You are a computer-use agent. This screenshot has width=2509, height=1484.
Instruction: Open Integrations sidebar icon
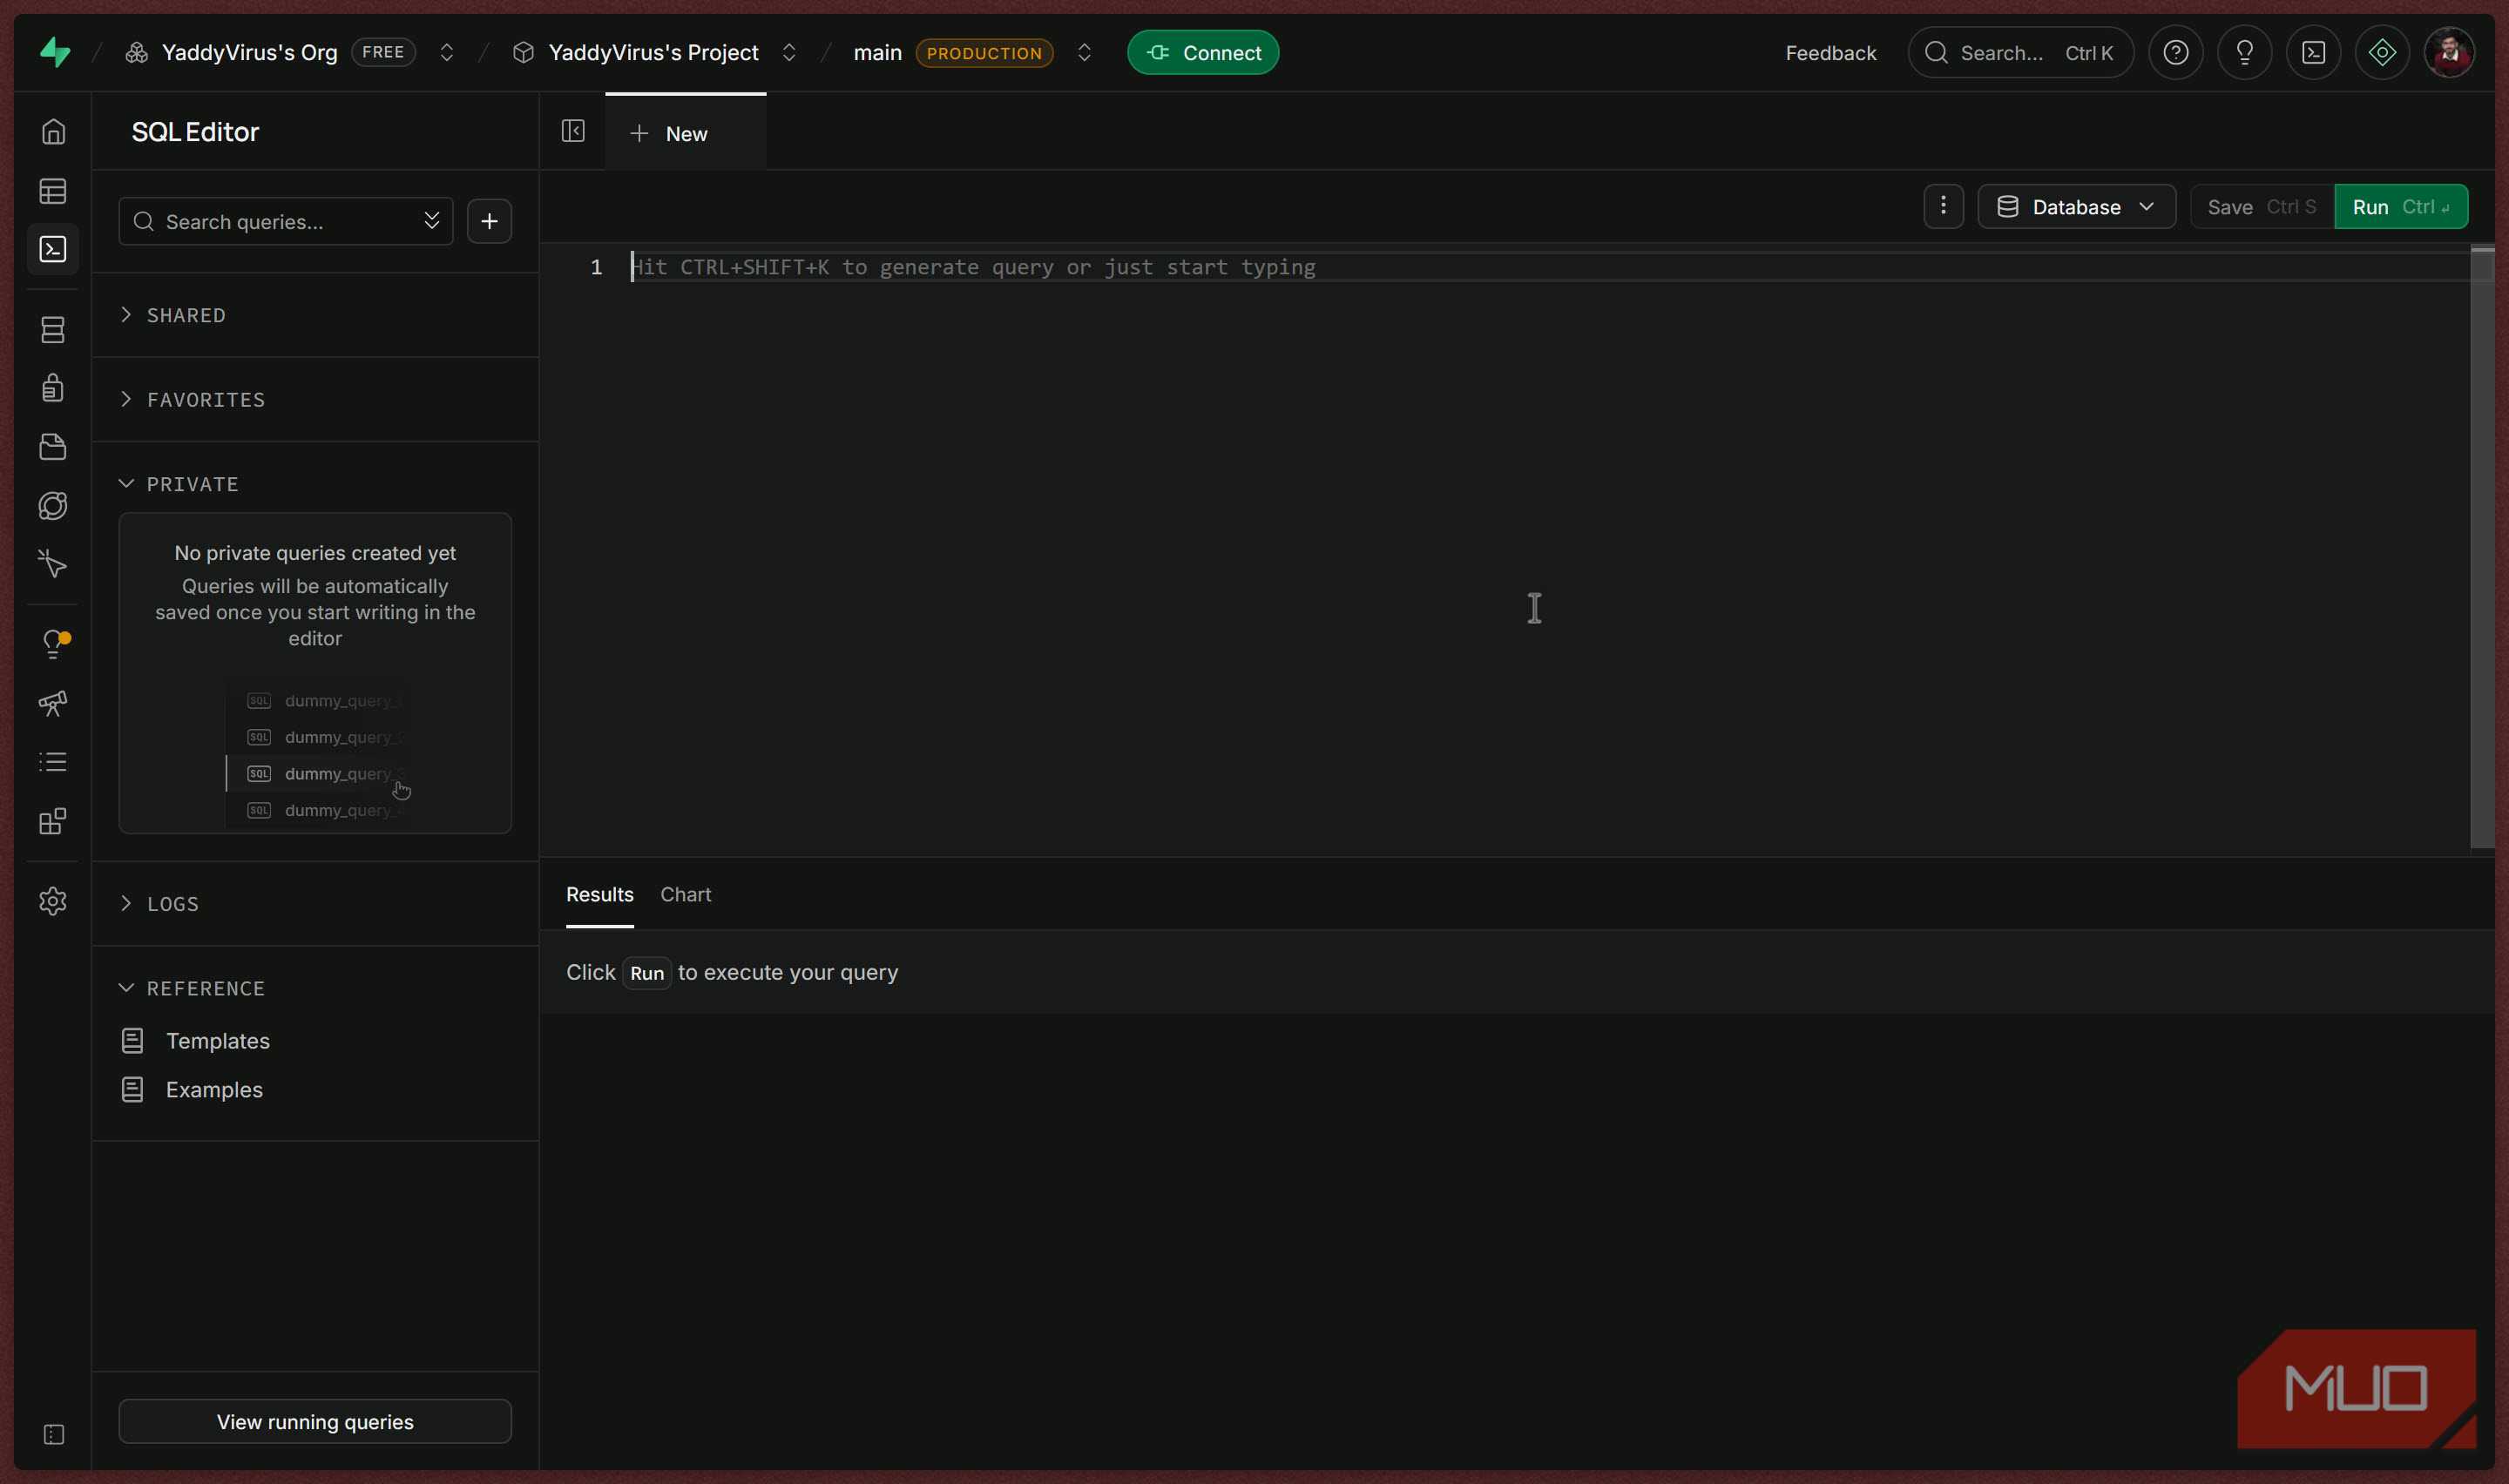coord(53,821)
